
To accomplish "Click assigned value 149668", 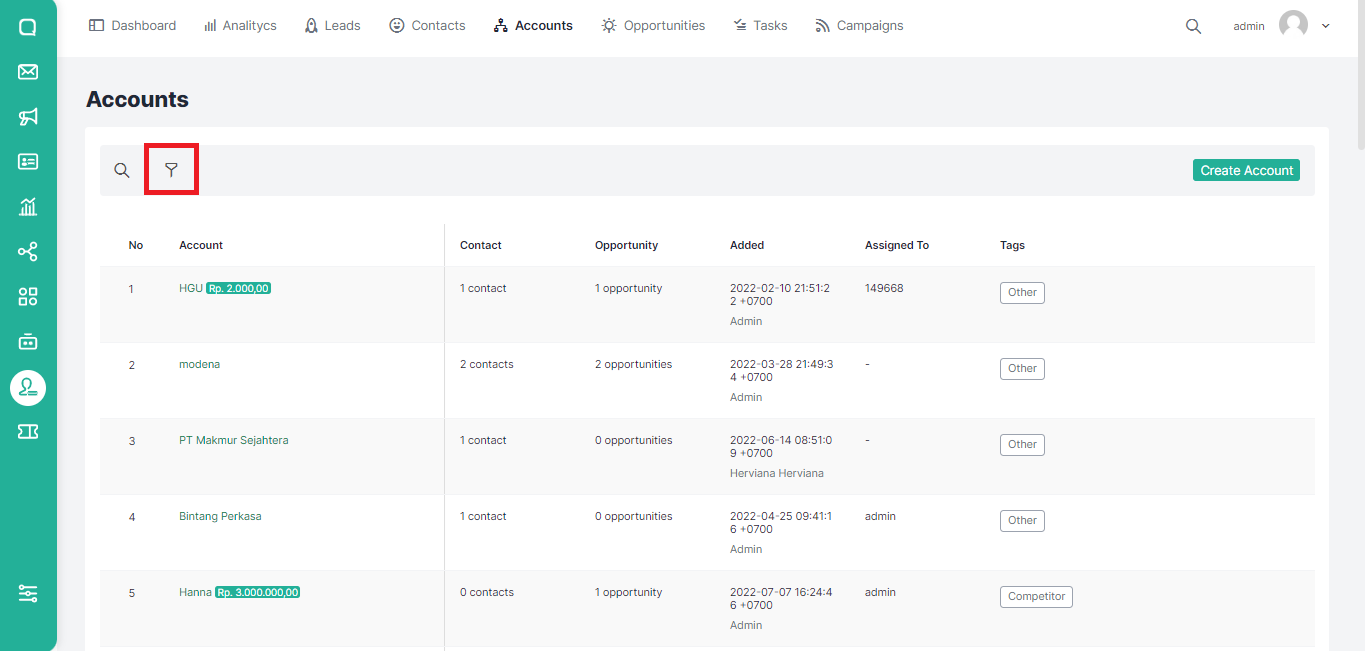I will 884,288.
